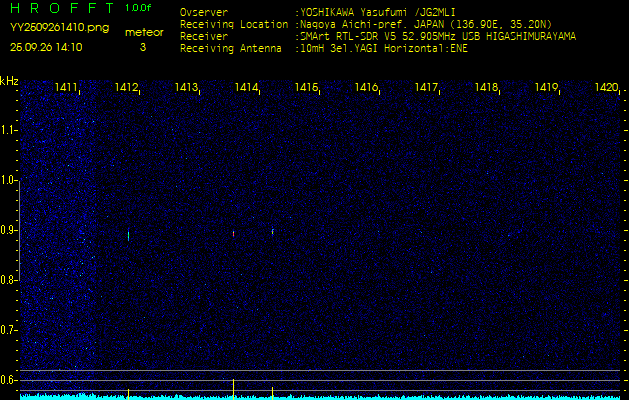This screenshot has width=629, height=400.
Task: Click the kHz axis unit label
Action: [9, 80]
